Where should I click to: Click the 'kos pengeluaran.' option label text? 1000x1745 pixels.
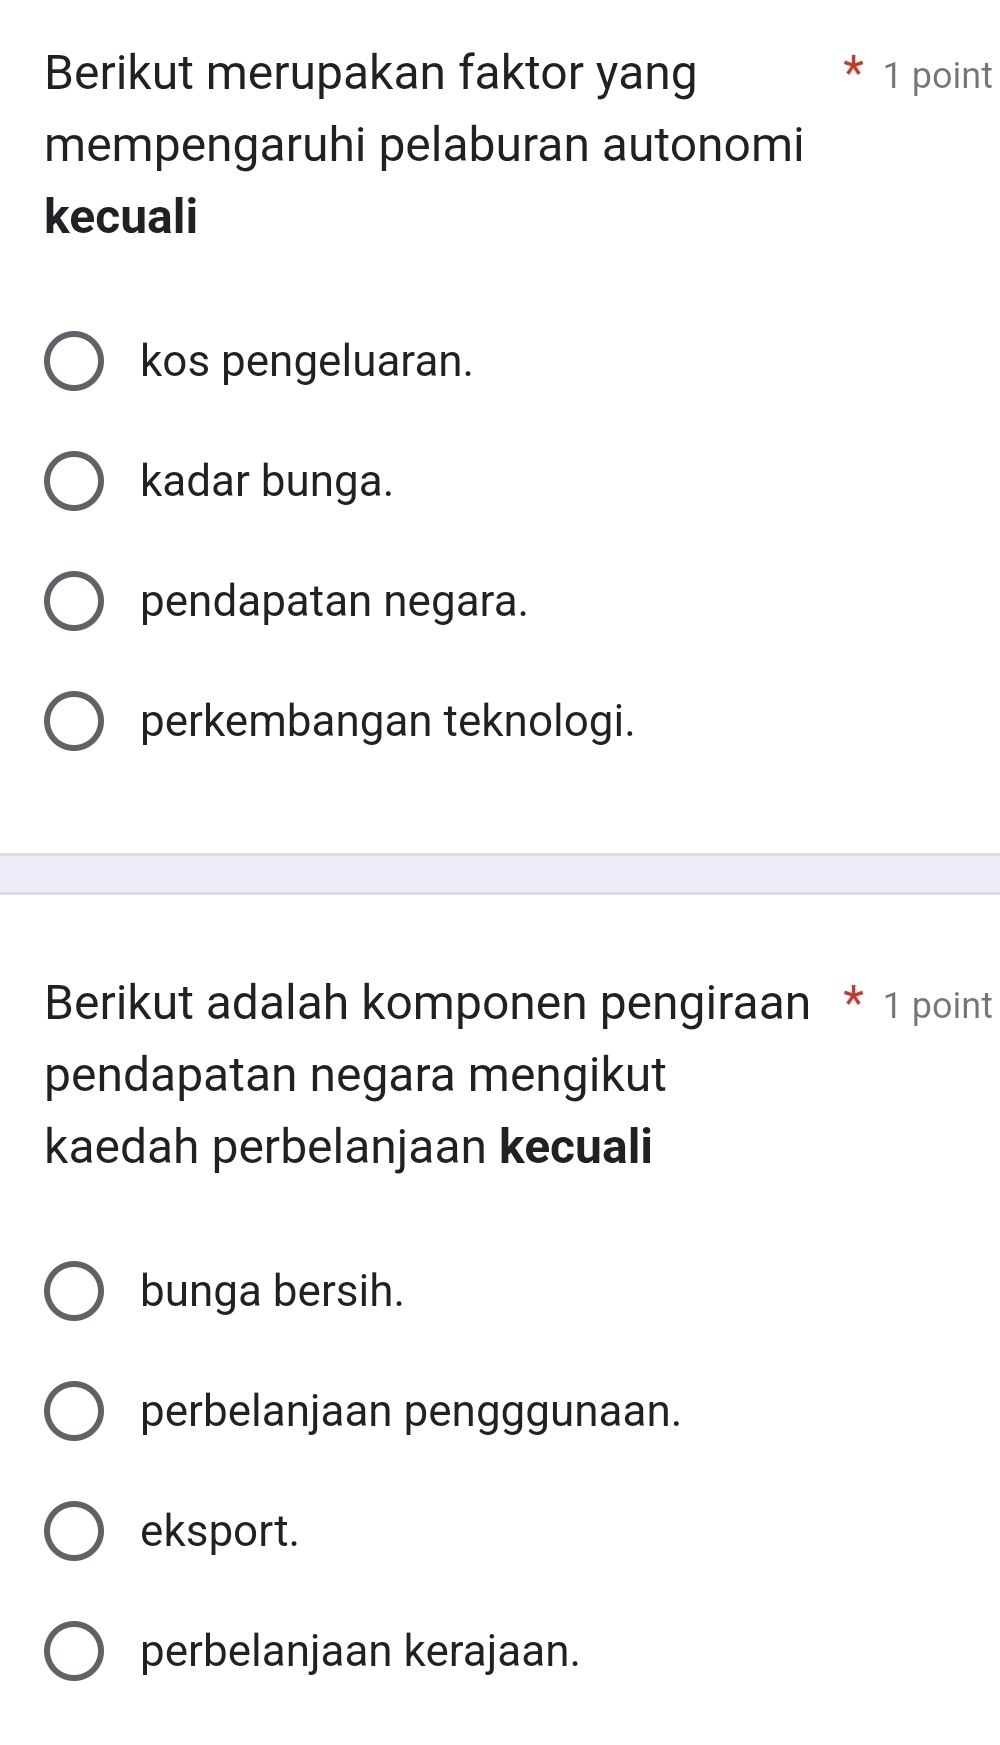(306, 362)
